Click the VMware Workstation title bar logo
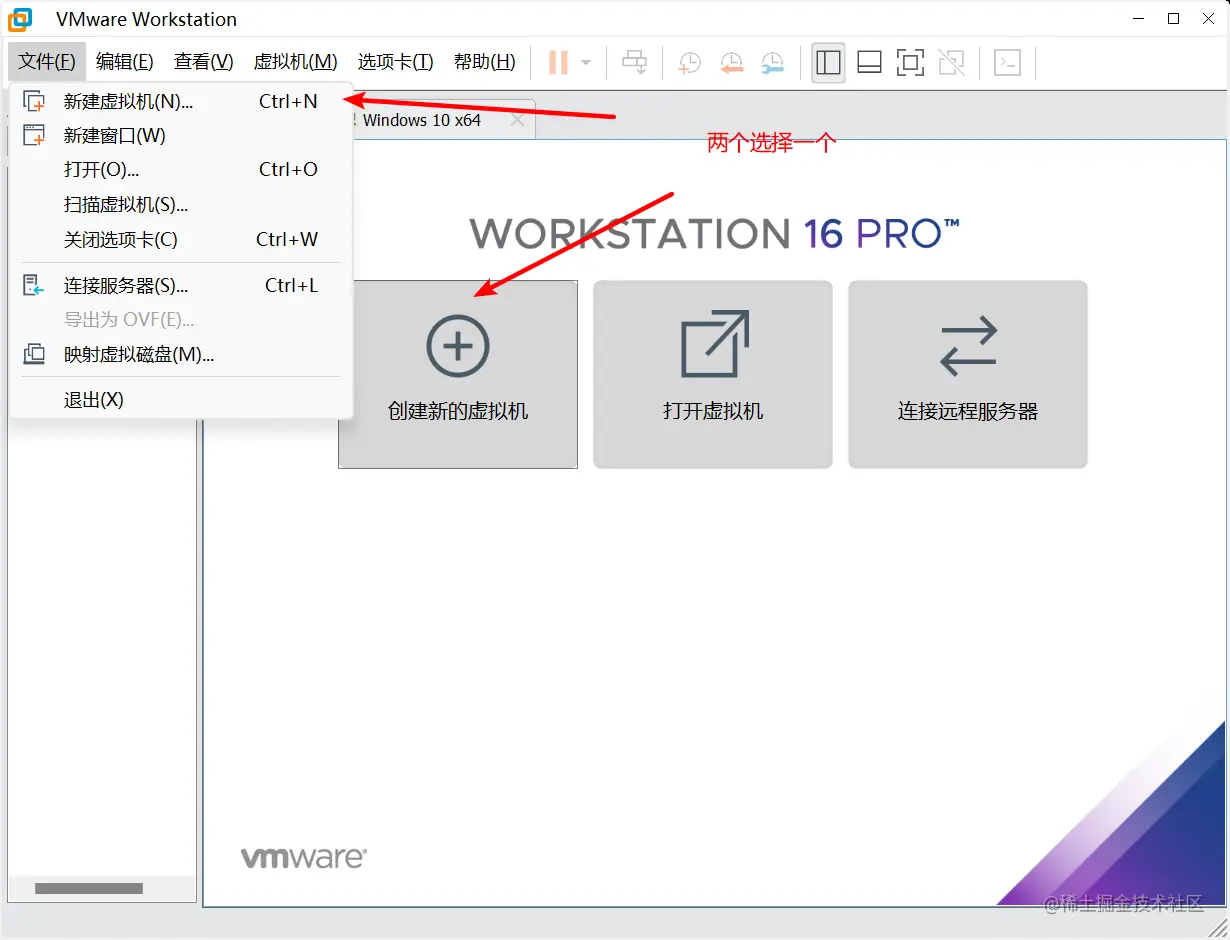Viewport: 1230px width, 940px height. point(20,19)
